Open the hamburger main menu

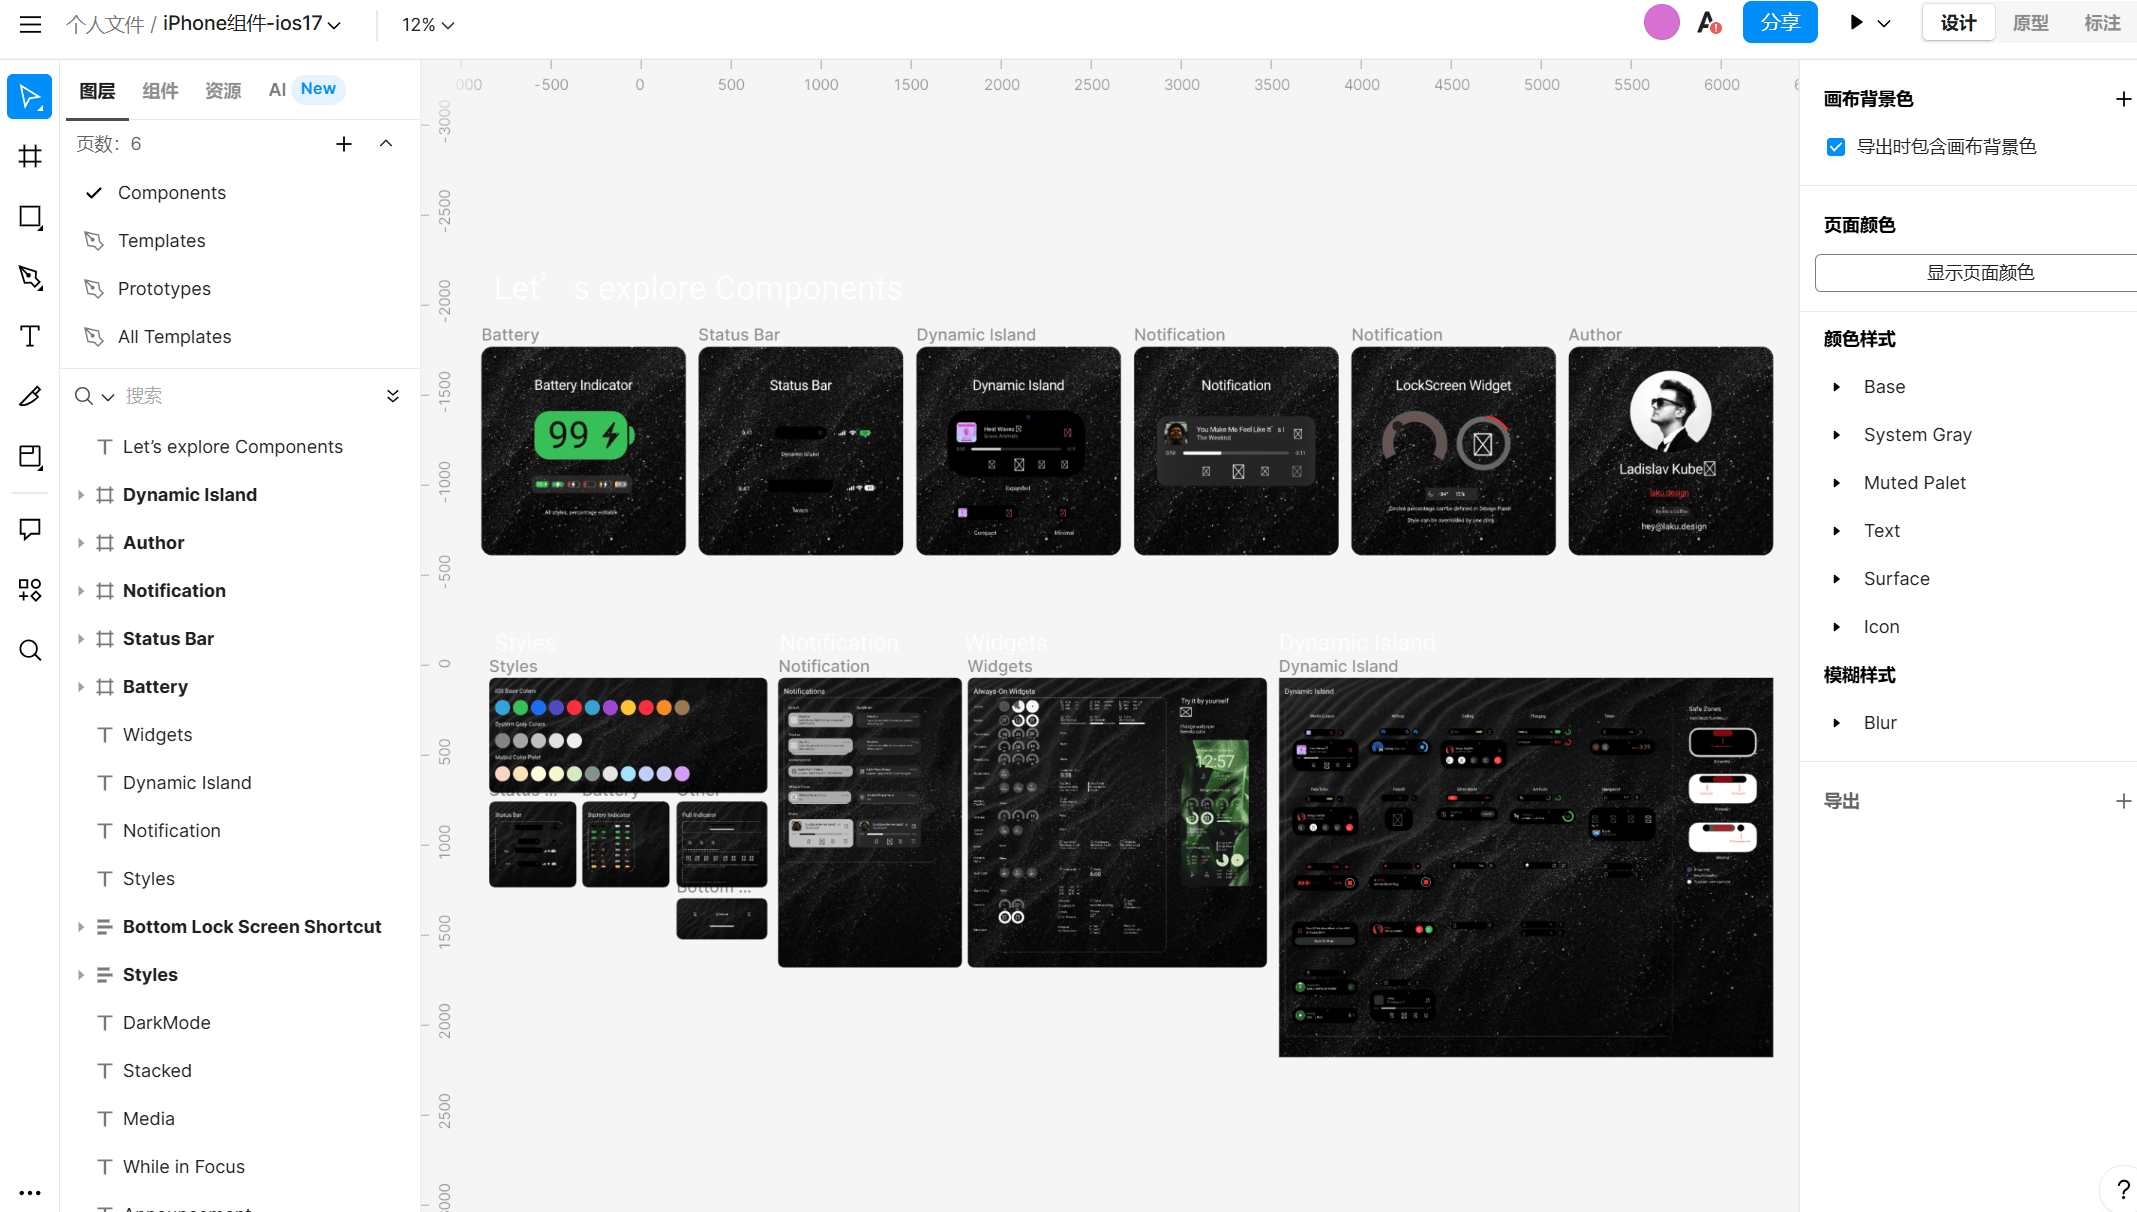pyautogui.click(x=30, y=24)
